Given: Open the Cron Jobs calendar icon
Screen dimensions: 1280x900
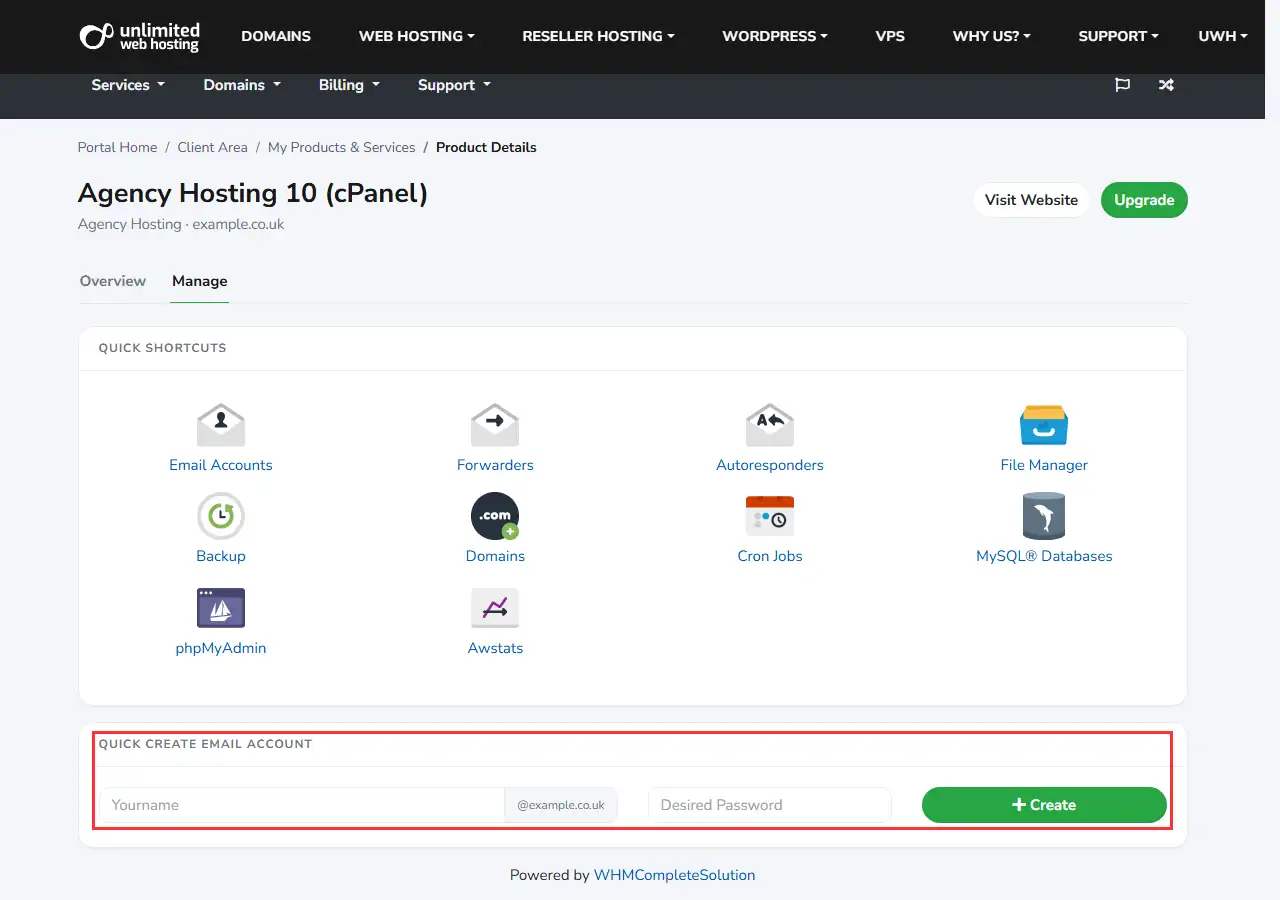Looking at the screenshot, I should 770,516.
